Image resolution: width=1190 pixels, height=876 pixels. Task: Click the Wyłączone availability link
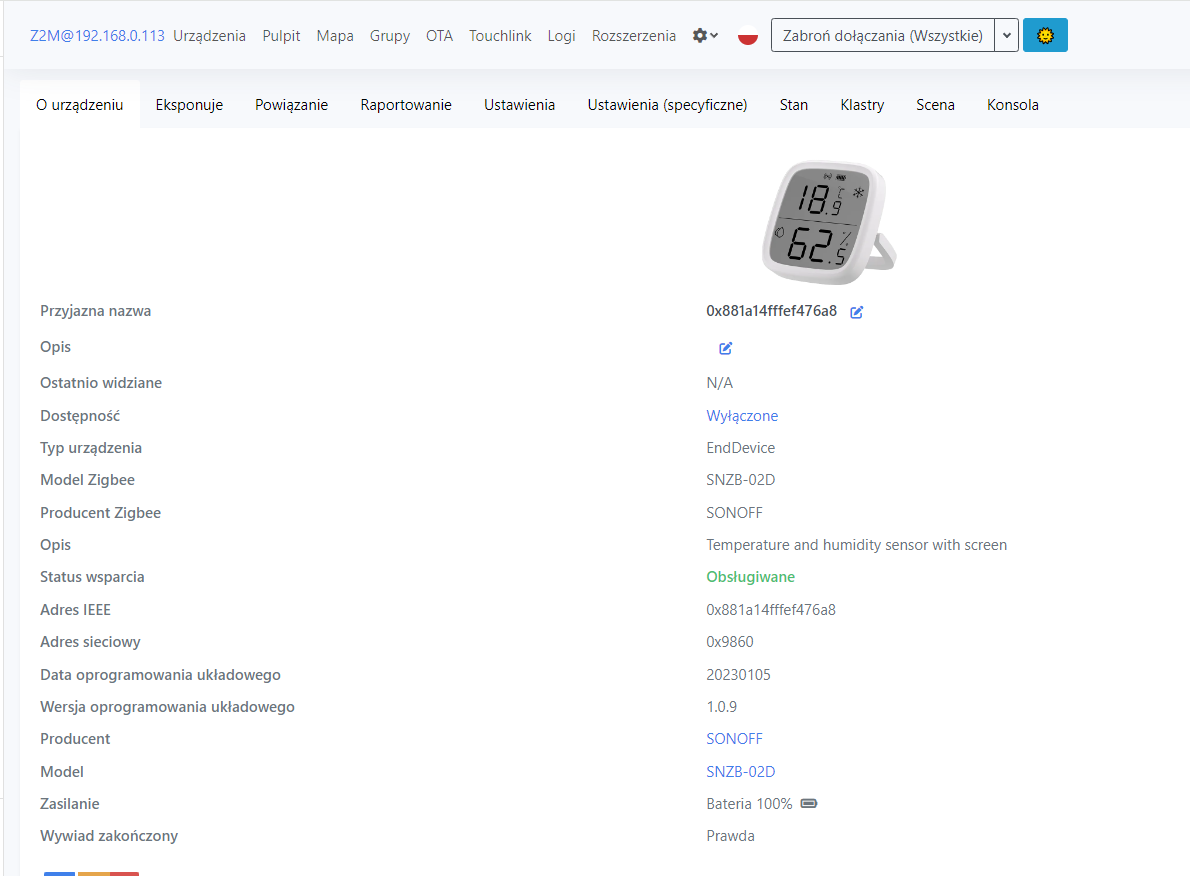coord(742,416)
